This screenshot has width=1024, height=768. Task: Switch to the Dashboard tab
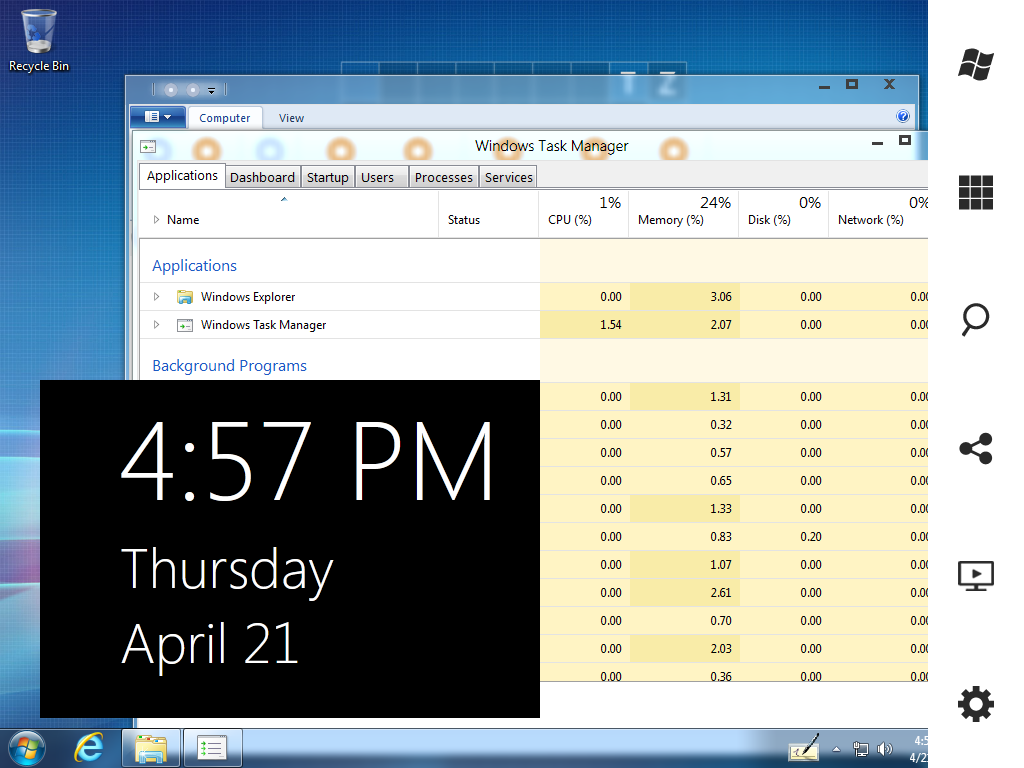coord(262,177)
